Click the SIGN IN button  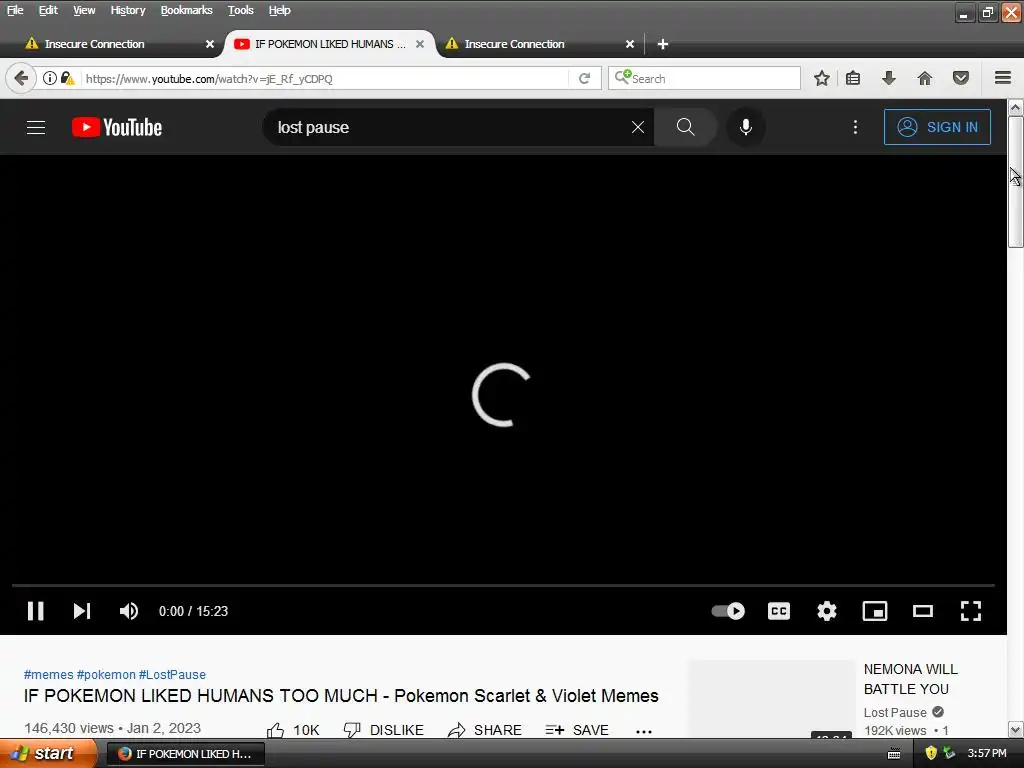[936, 127]
